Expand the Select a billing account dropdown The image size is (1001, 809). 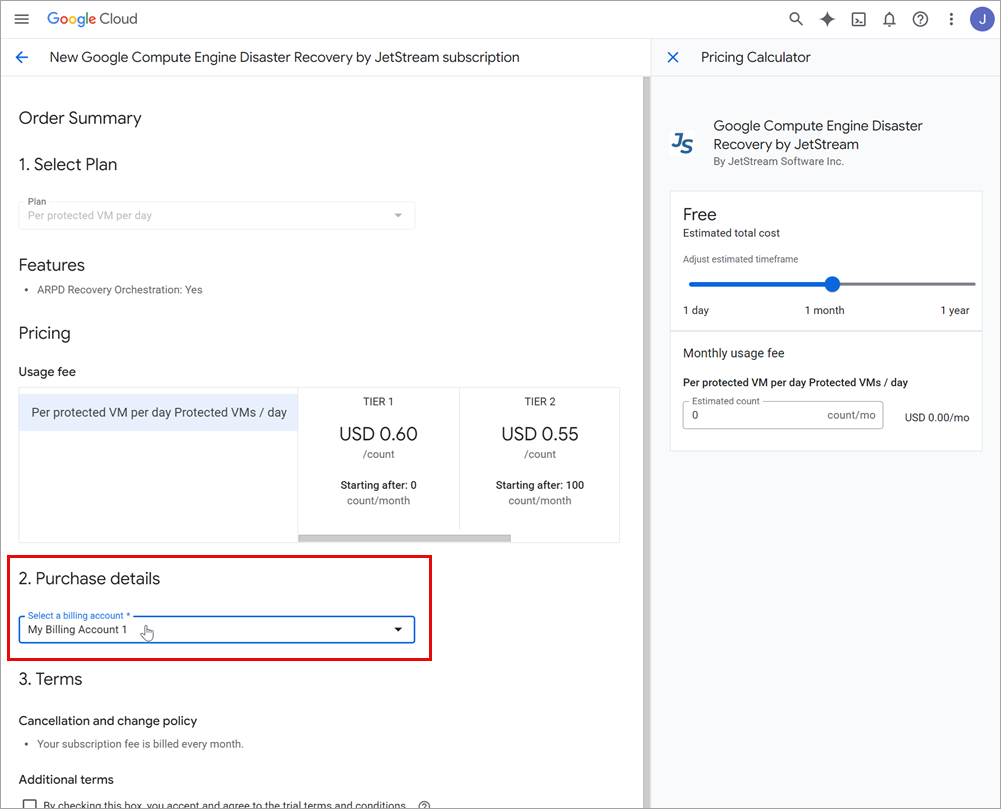coord(216,630)
